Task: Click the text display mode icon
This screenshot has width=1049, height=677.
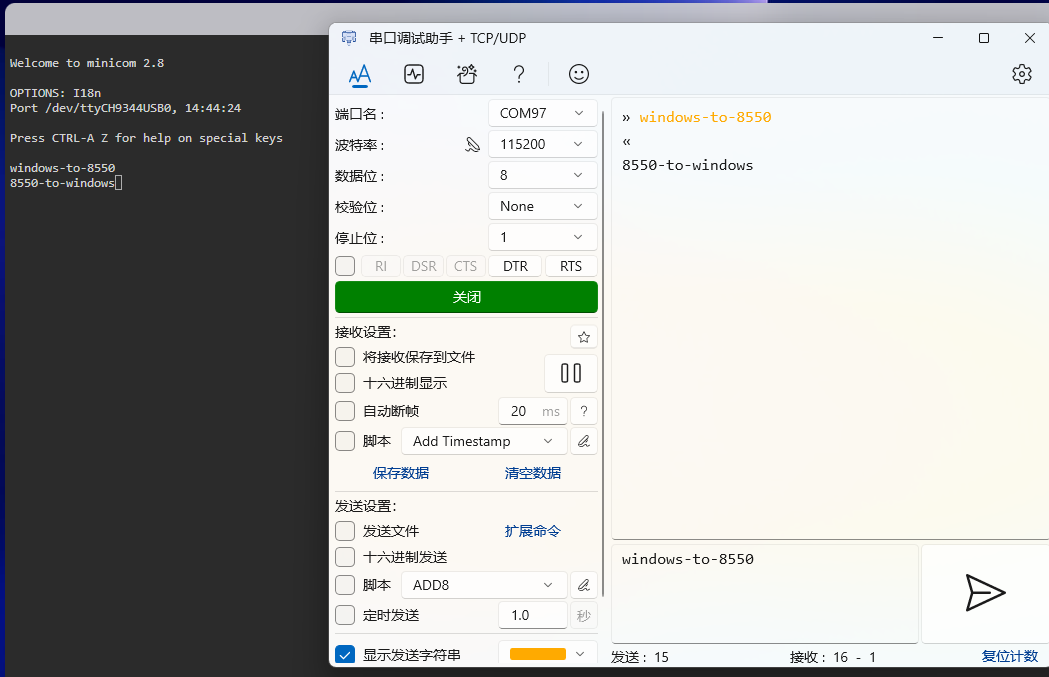Action: point(360,74)
